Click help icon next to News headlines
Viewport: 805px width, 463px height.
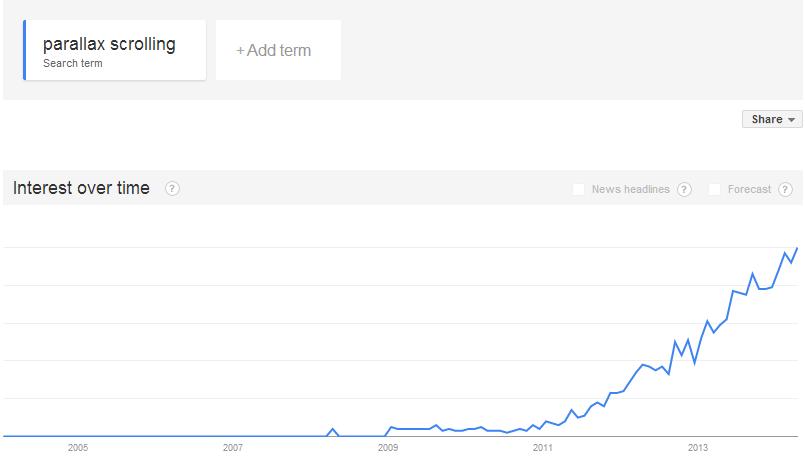pyautogui.click(x=684, y=189)
